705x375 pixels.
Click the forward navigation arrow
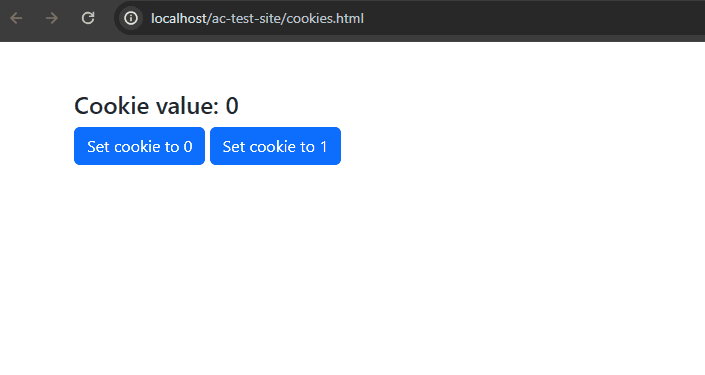[x=52, y=18]
